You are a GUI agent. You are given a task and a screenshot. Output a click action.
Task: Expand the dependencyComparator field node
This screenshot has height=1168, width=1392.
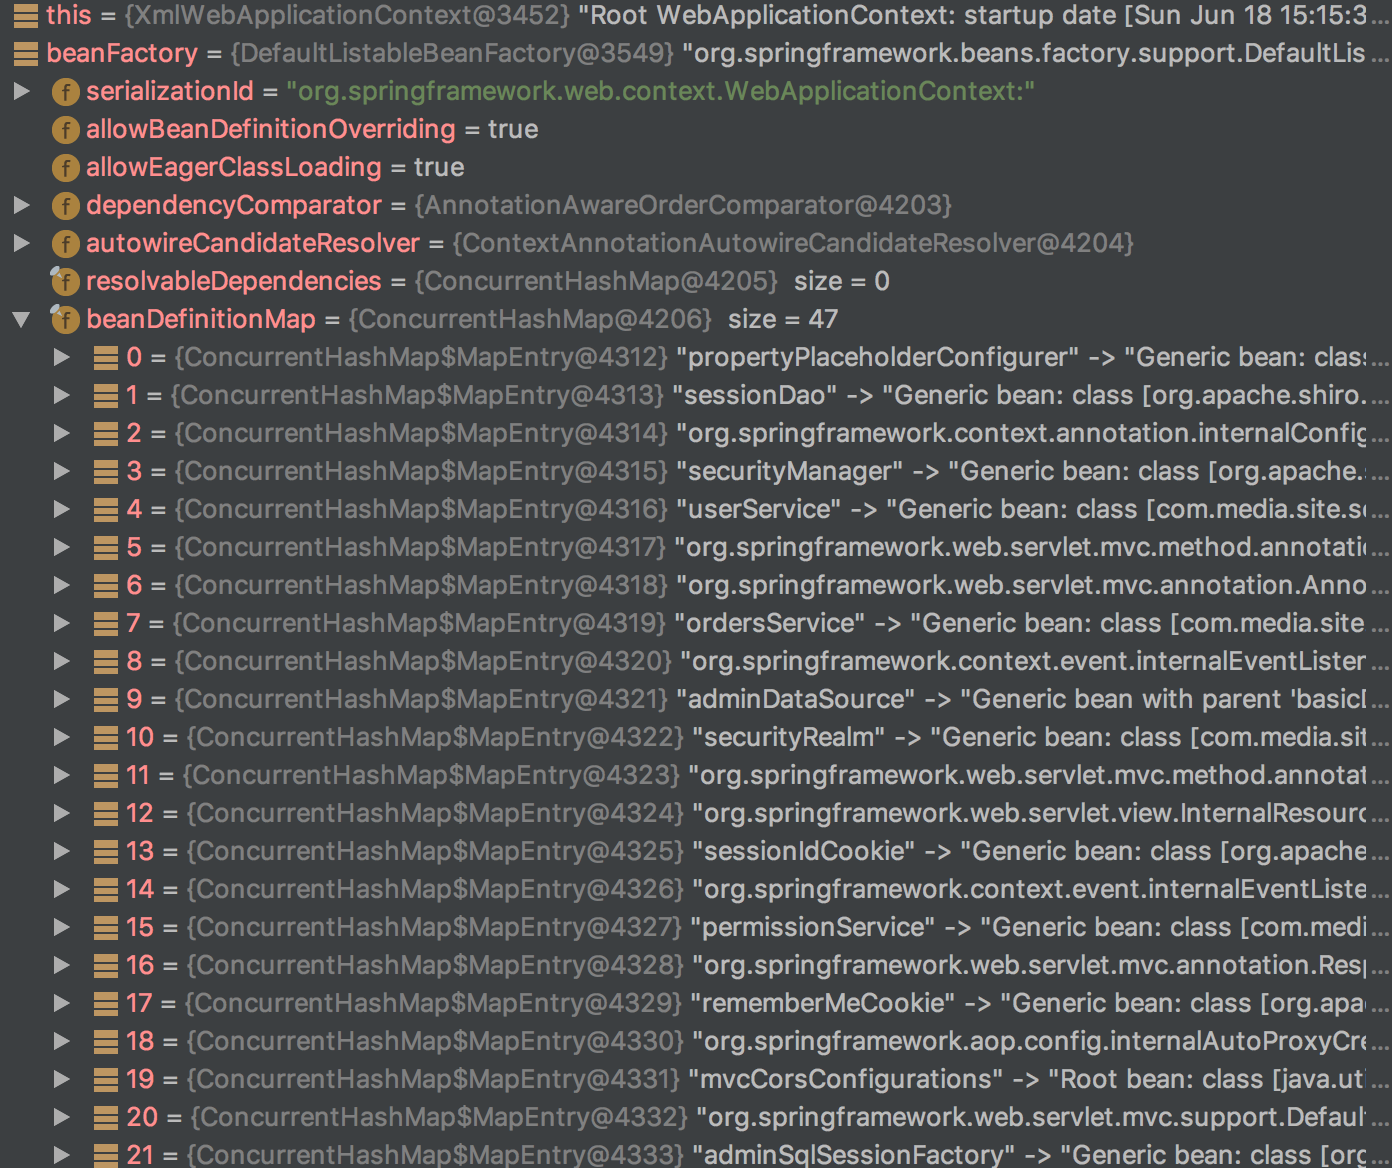tap(21, 205)
